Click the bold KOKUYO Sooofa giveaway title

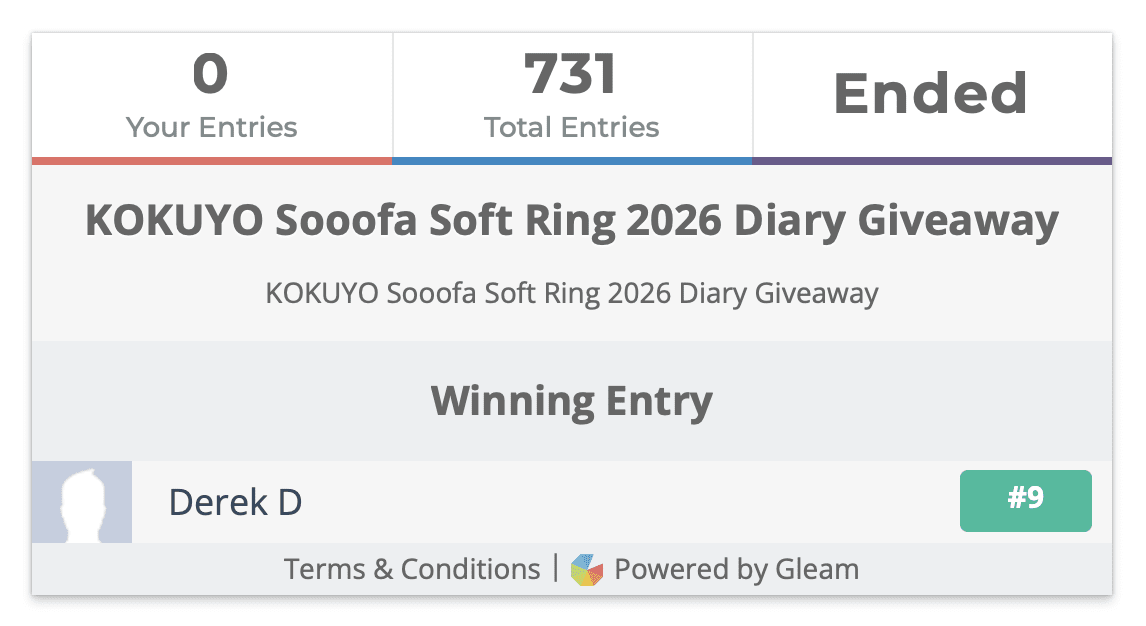point(572,220)
